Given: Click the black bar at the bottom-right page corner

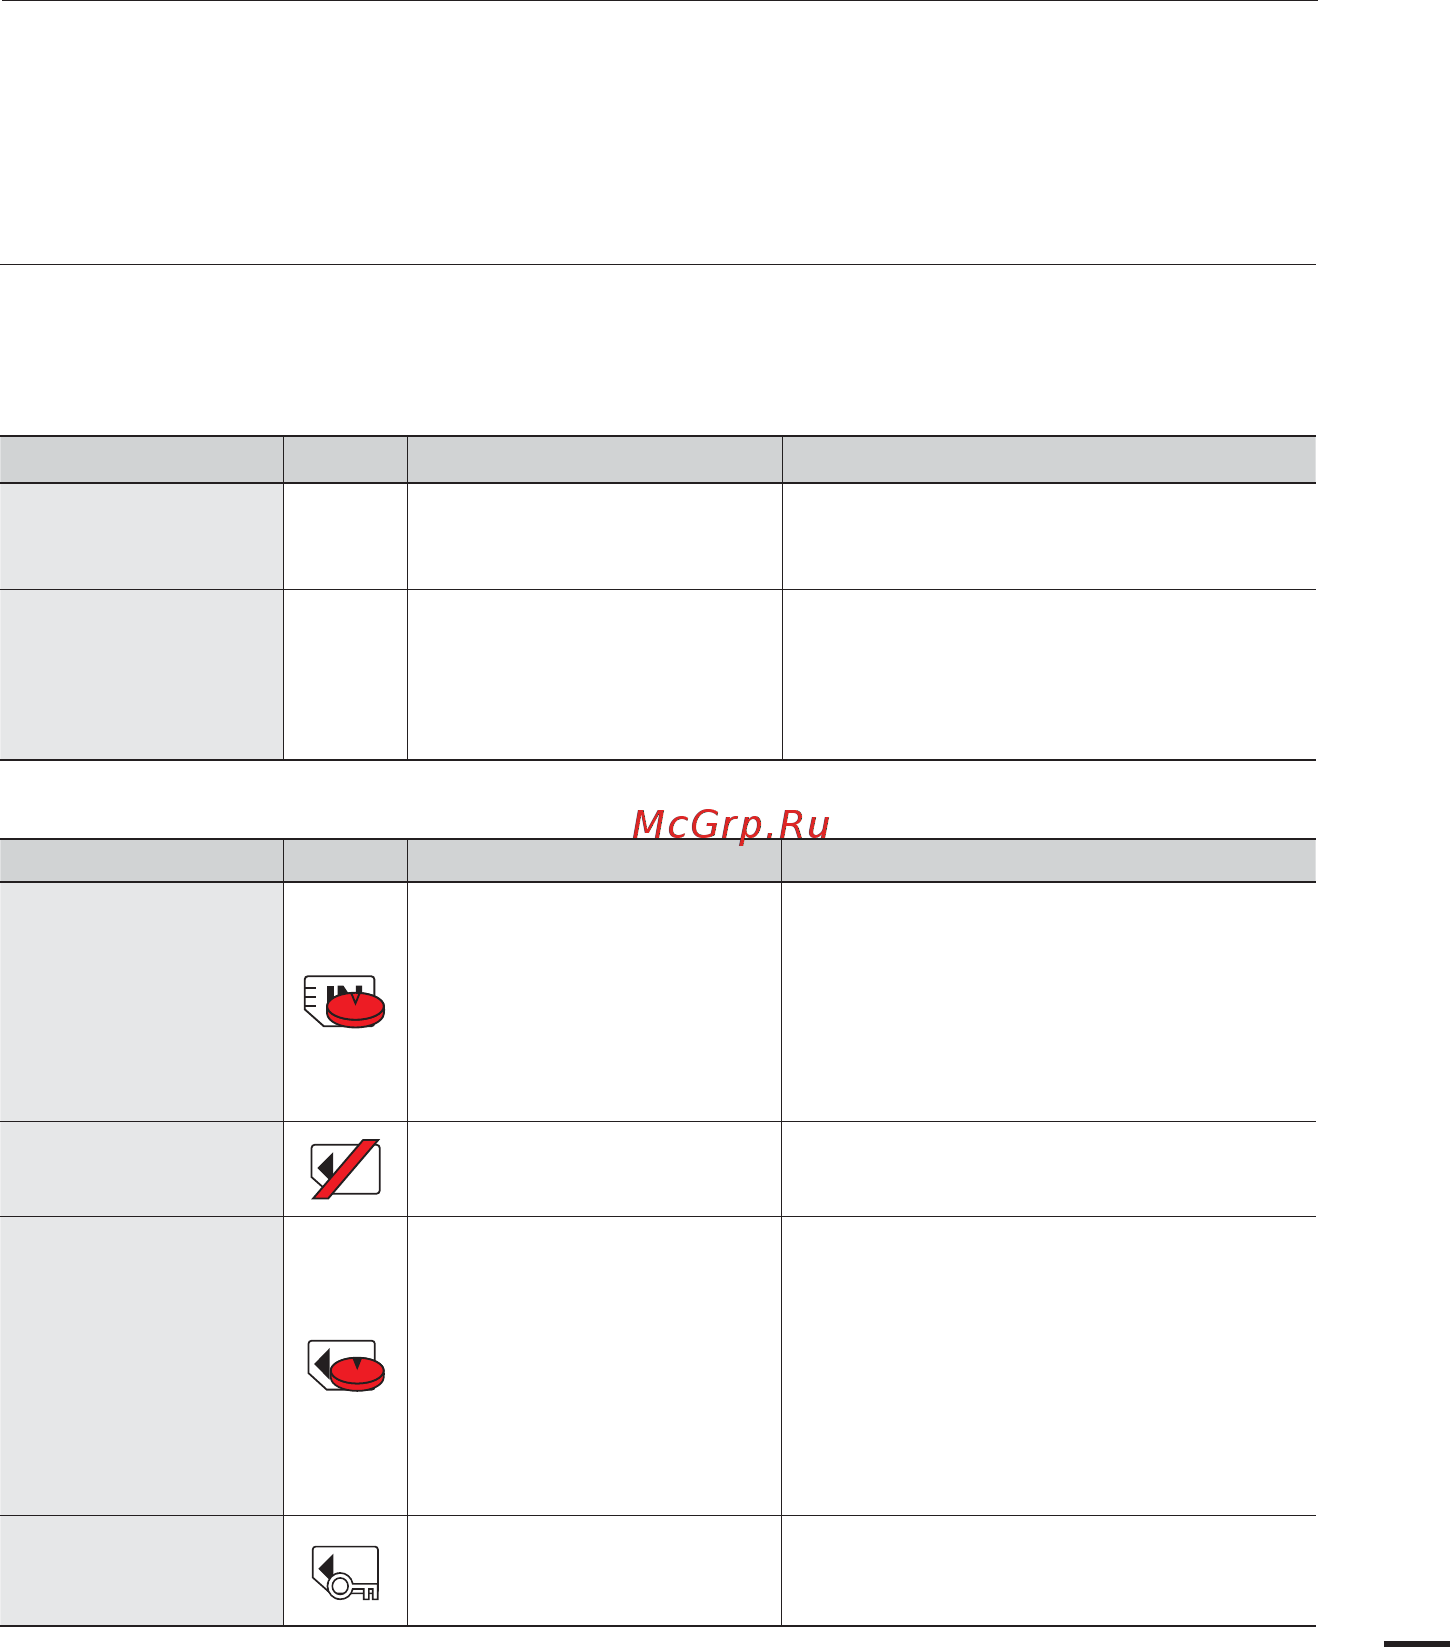Looking at the screenshot, I should point(1417,1643).
